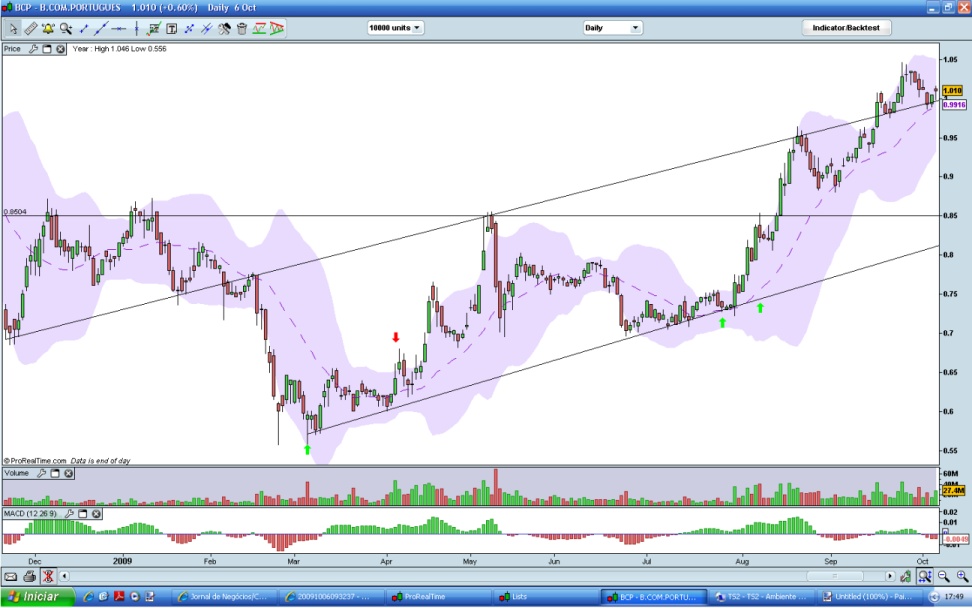This screenshot has height=608, width=972.
Task: Open the 10000 units dropdown
Action: 395,28
